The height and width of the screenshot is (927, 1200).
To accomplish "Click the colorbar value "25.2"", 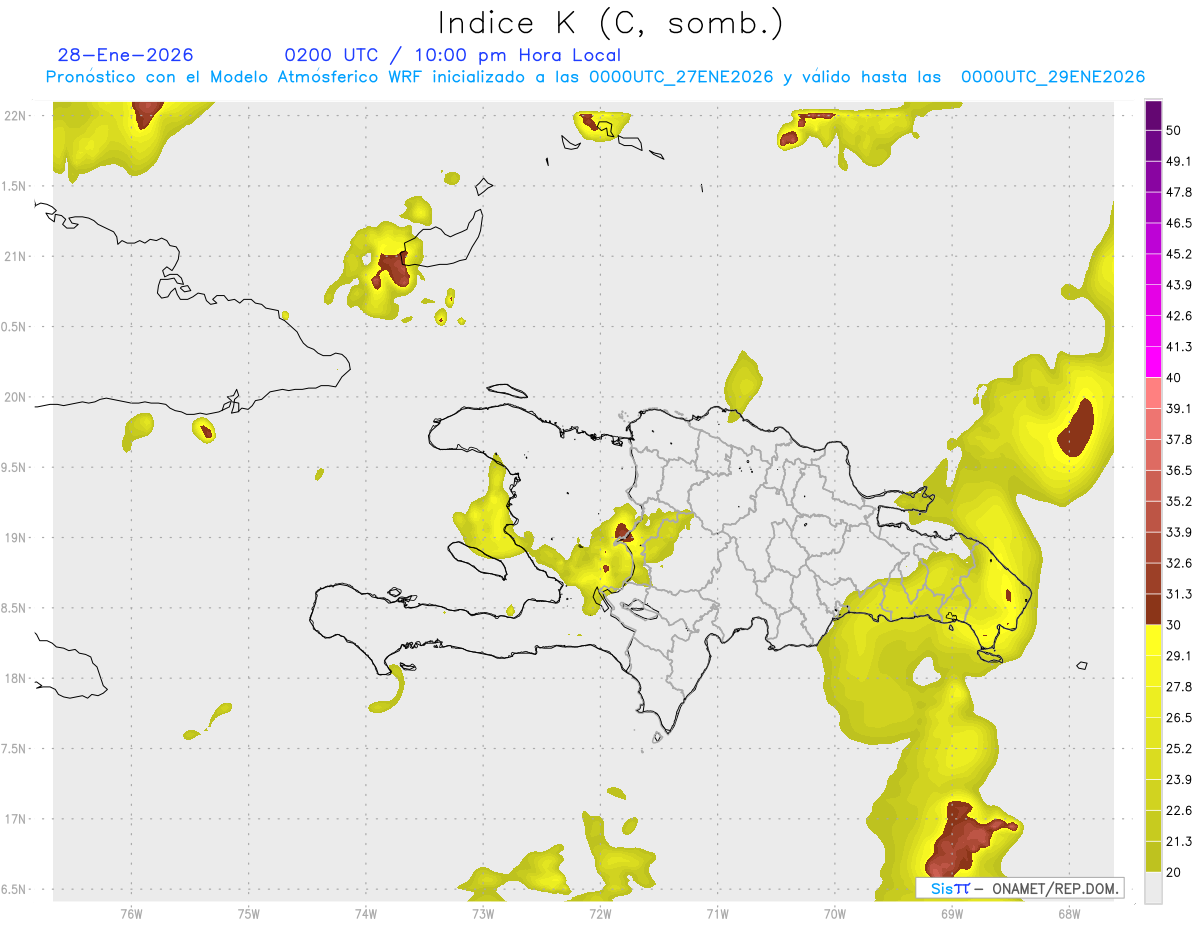I will [x=1180, y=749].
